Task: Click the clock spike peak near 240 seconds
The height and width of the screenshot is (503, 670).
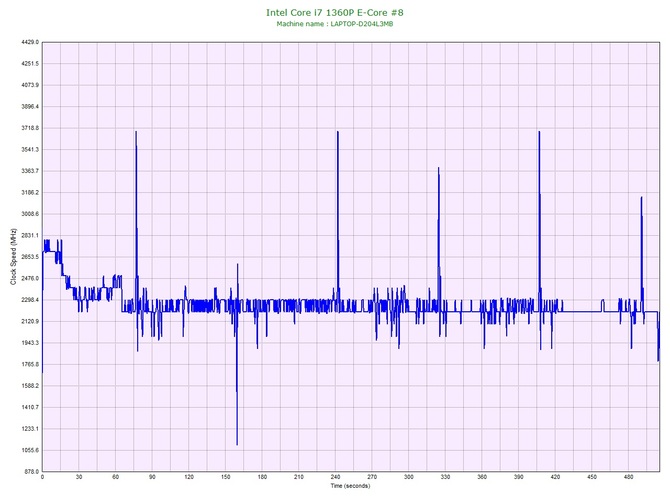Action: (338, 132)
